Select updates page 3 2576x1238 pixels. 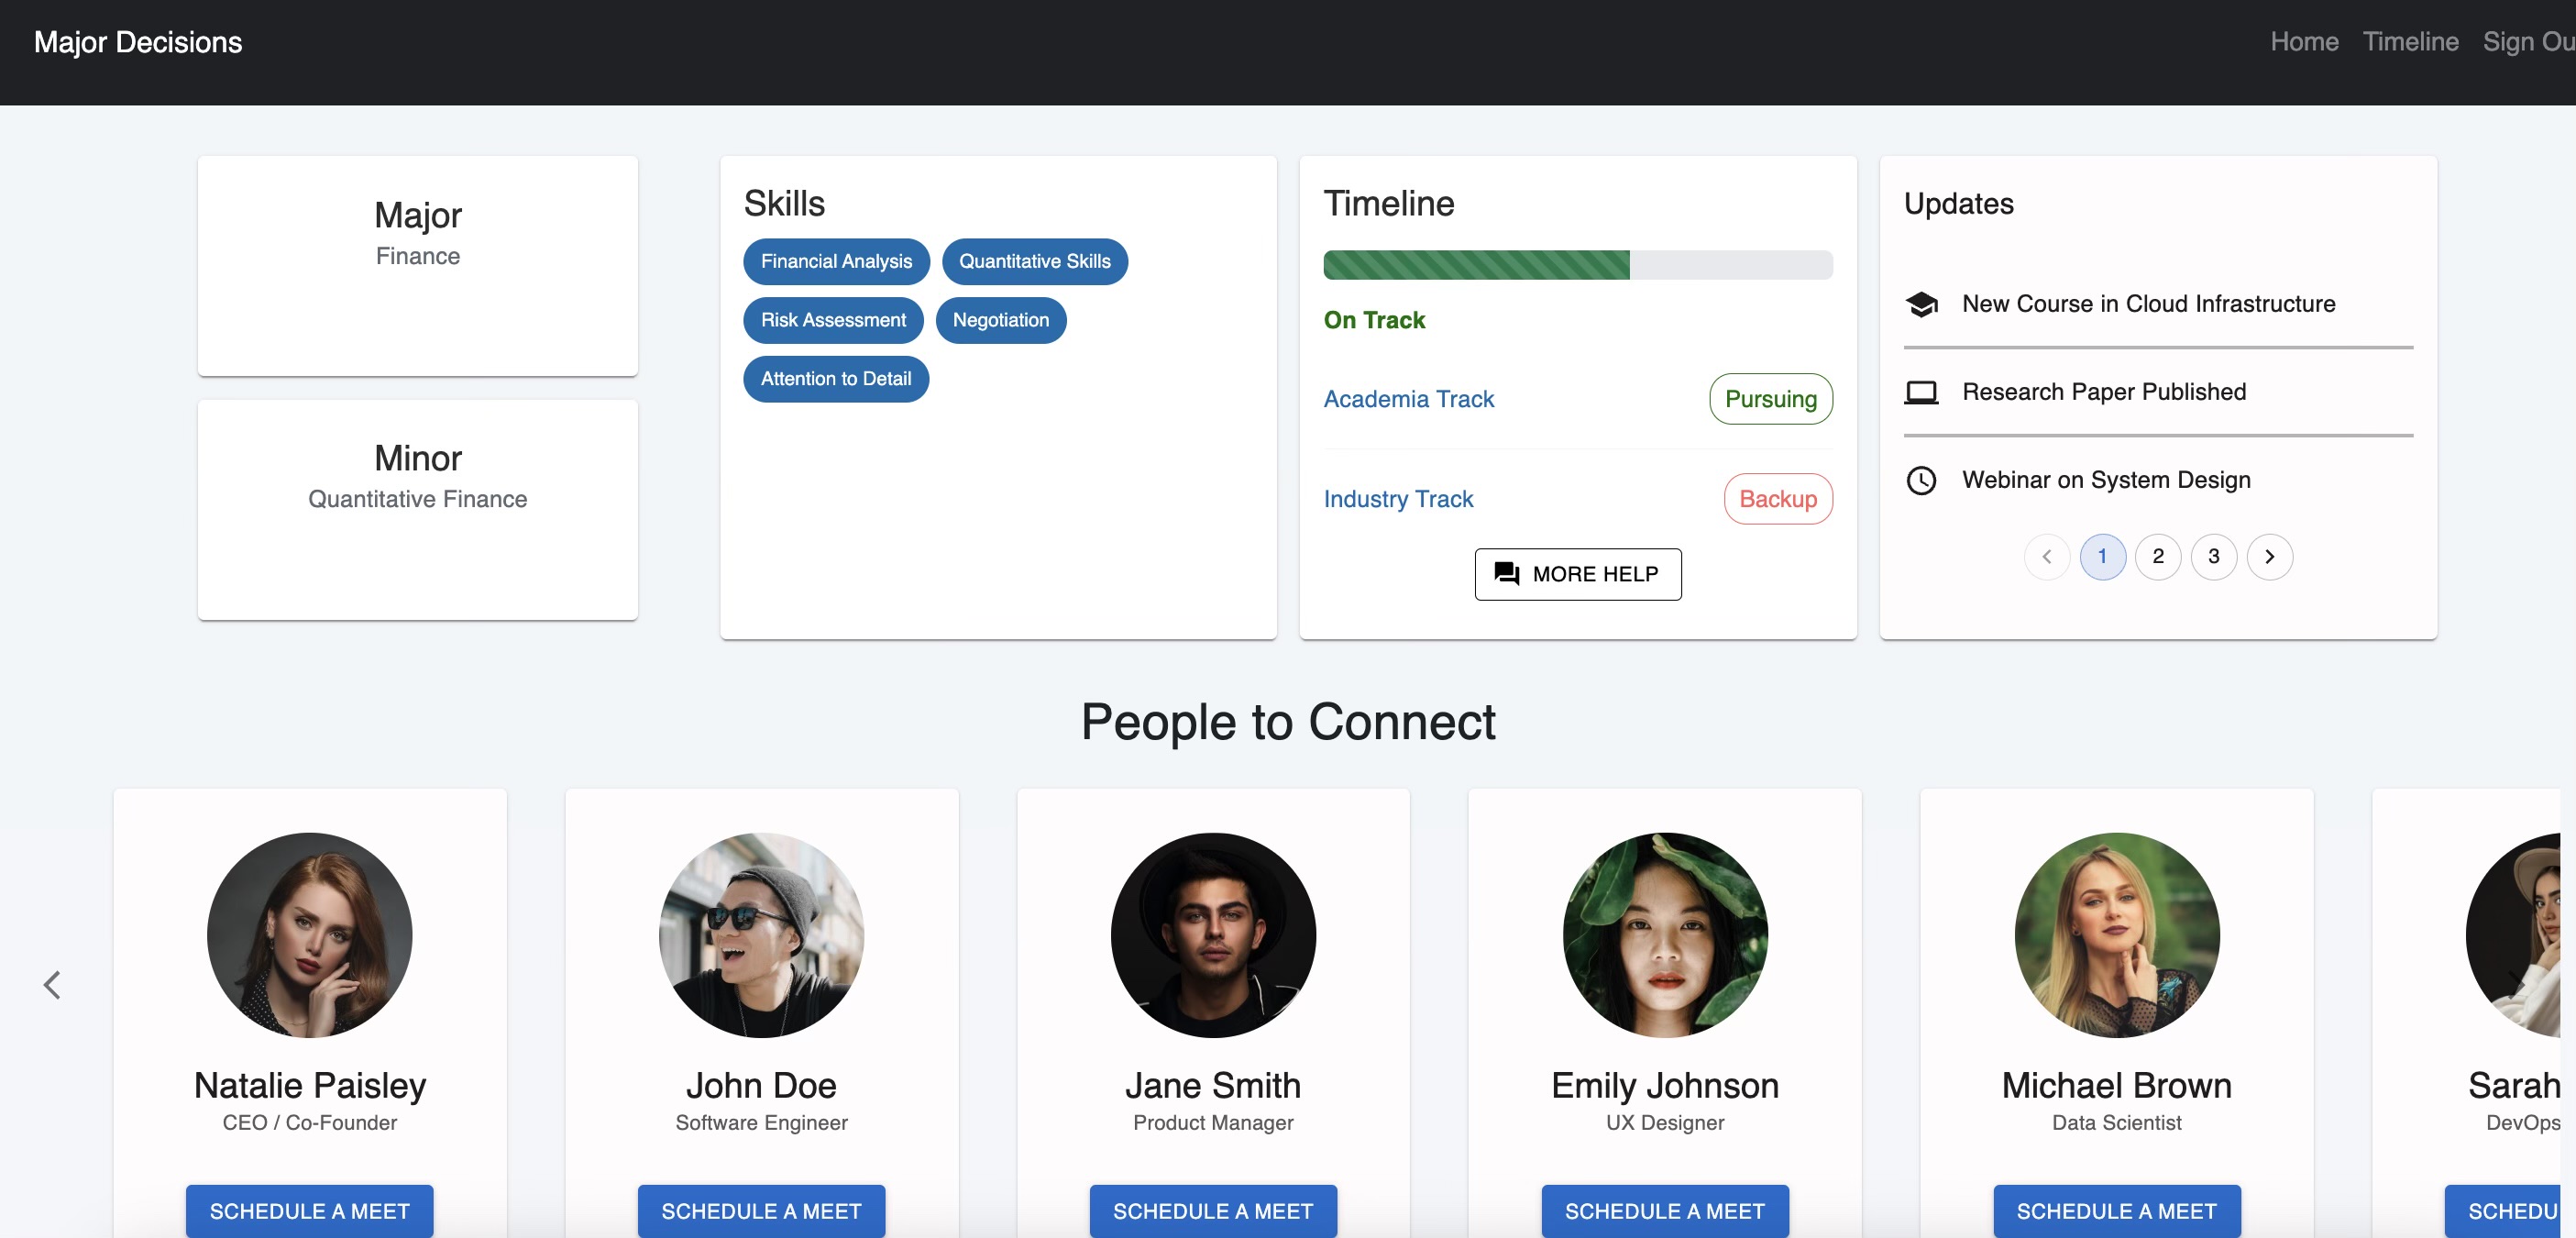(x=2213, y=557)
